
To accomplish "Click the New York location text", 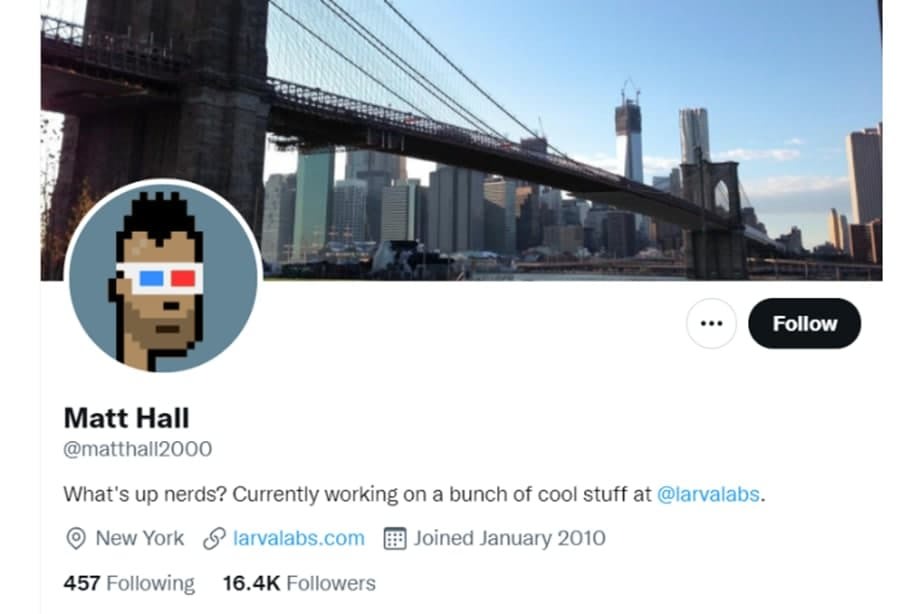I will pos(140,538).
